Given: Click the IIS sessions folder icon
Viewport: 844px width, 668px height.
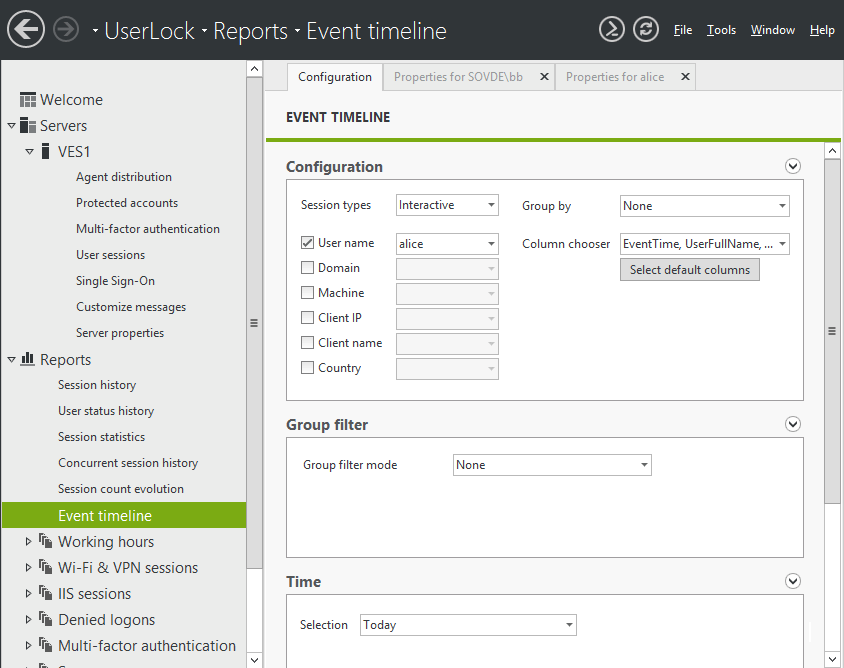Looking at the screenshot, I should 46,593.
